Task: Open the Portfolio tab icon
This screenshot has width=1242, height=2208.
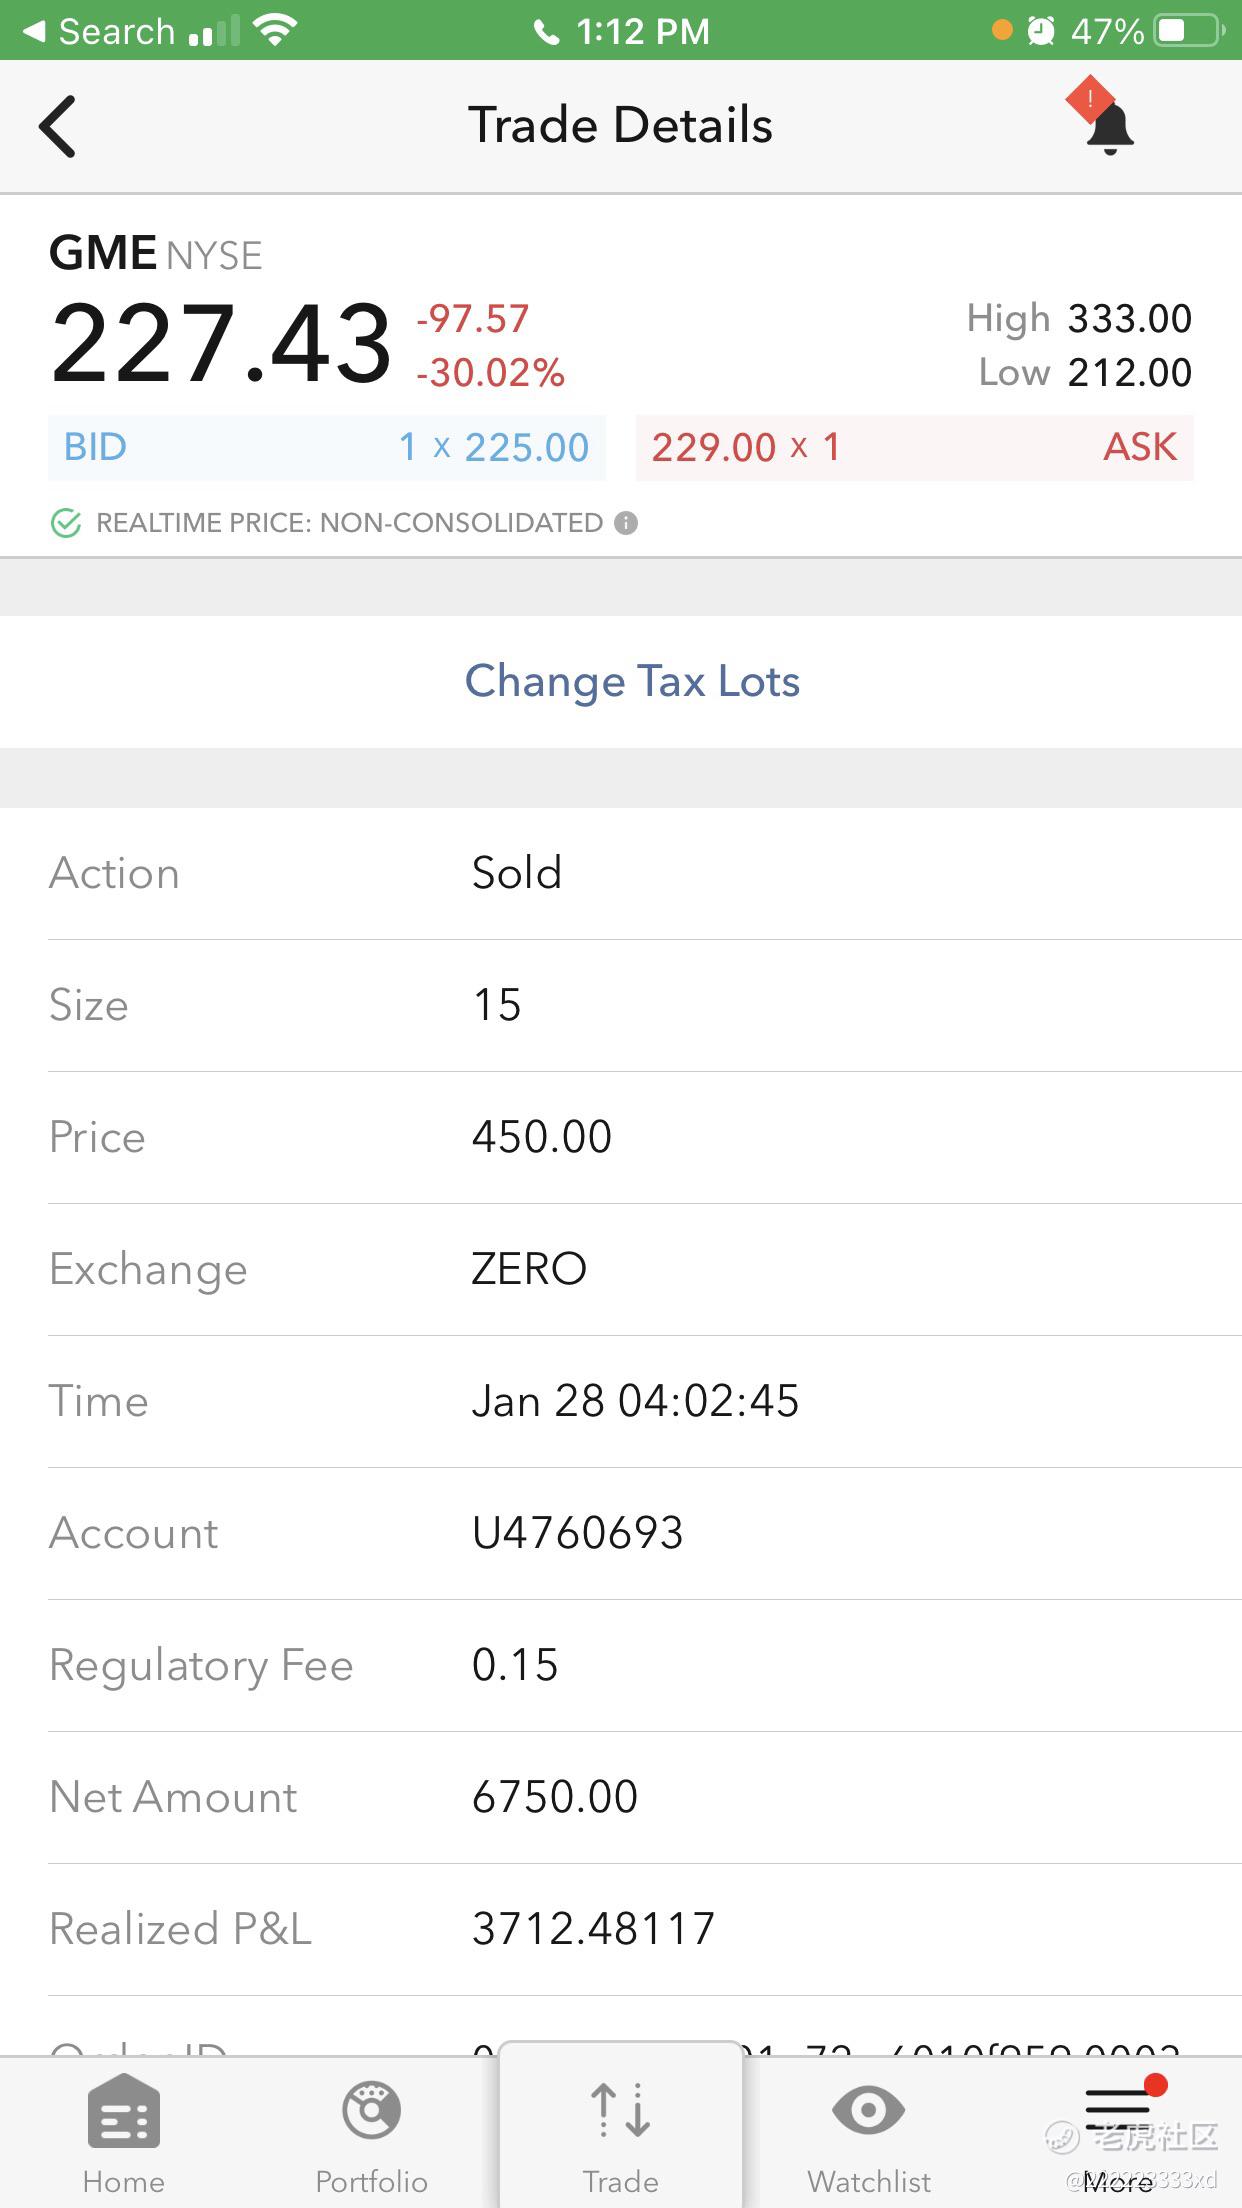Action: click(371, 2110)
